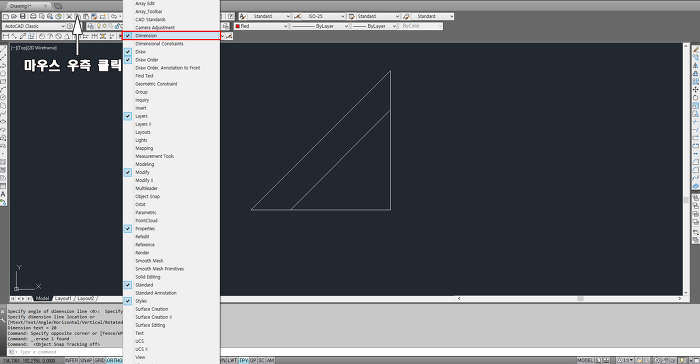Click the Paste clipboard icon
700x364 pixels.
[86, 16]
